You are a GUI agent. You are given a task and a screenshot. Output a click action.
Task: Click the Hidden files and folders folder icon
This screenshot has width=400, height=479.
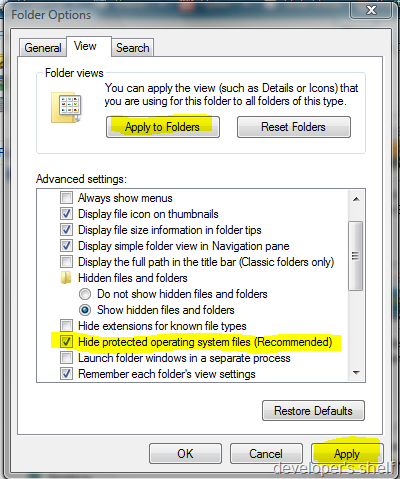coord(66,278)
